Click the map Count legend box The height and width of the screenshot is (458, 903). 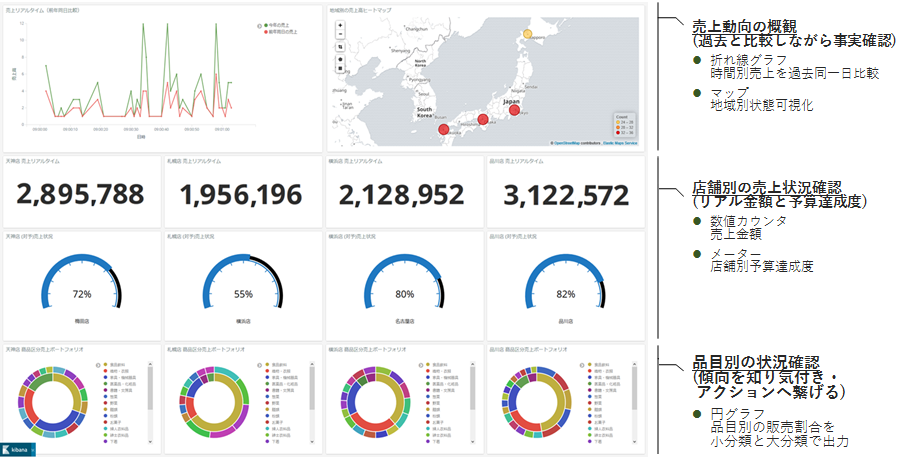(x=624, y=124)
